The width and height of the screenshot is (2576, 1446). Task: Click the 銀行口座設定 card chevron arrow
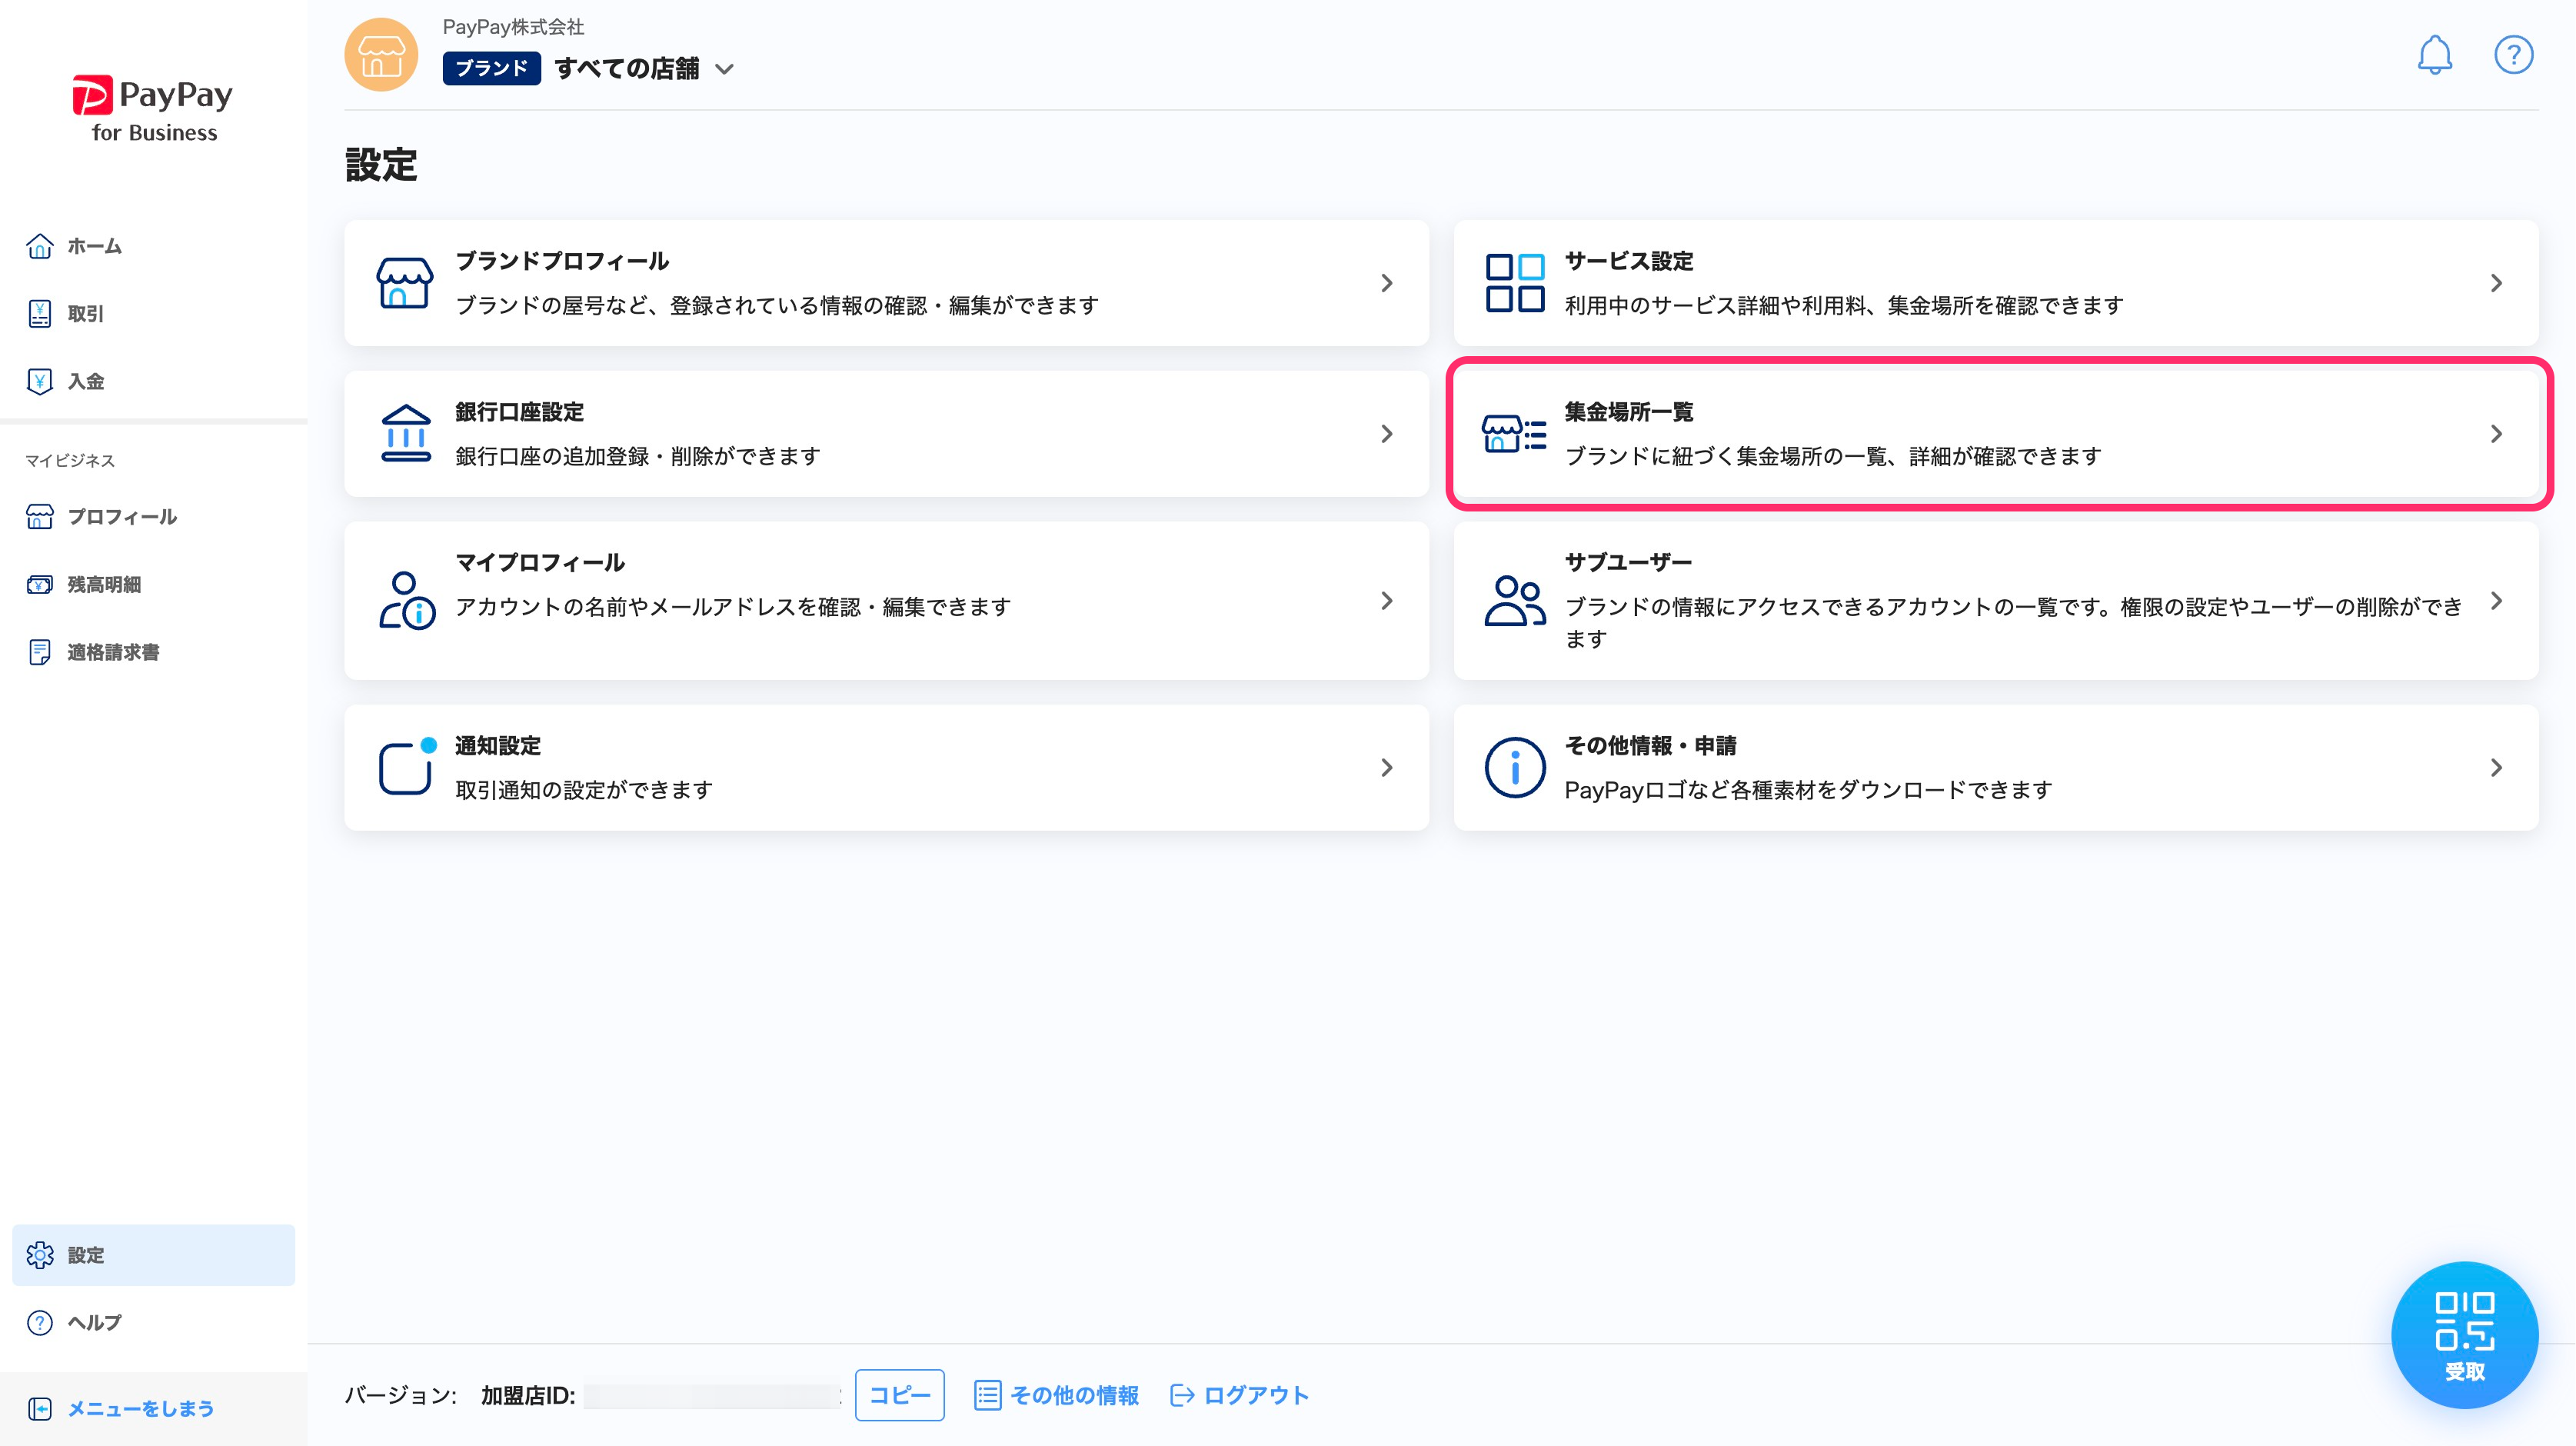pyautogui.click(x=1386, y=434)
